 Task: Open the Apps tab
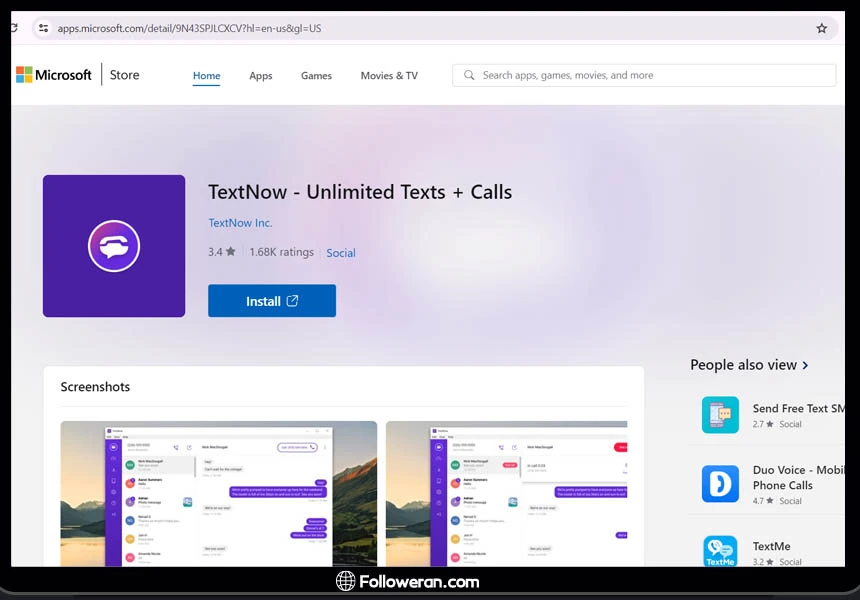260,76
